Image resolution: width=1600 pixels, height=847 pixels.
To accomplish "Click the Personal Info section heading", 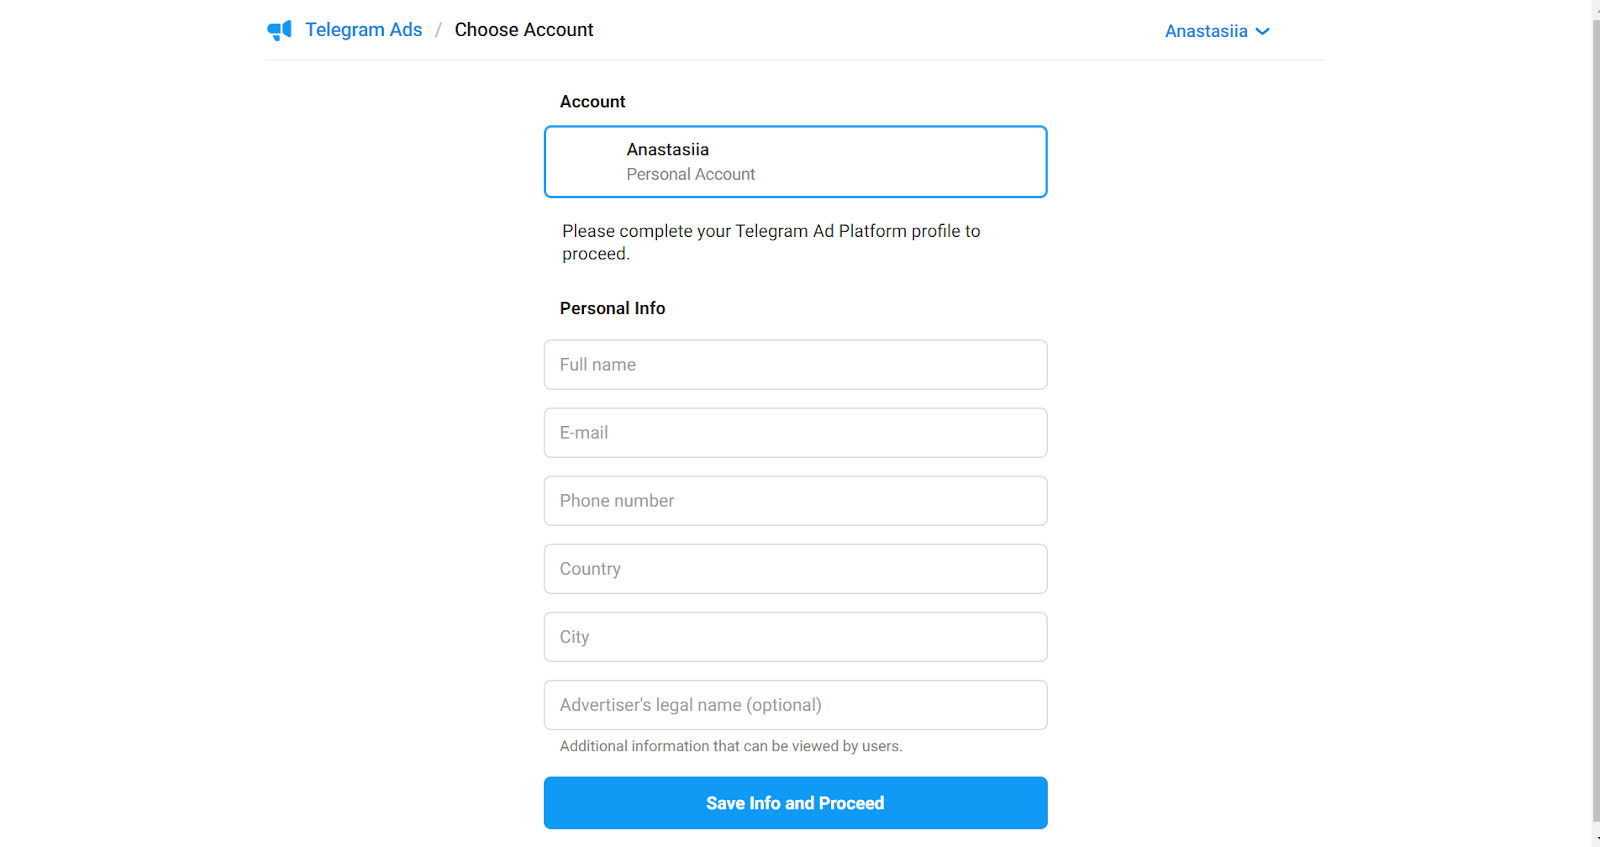I will [613, 308].
